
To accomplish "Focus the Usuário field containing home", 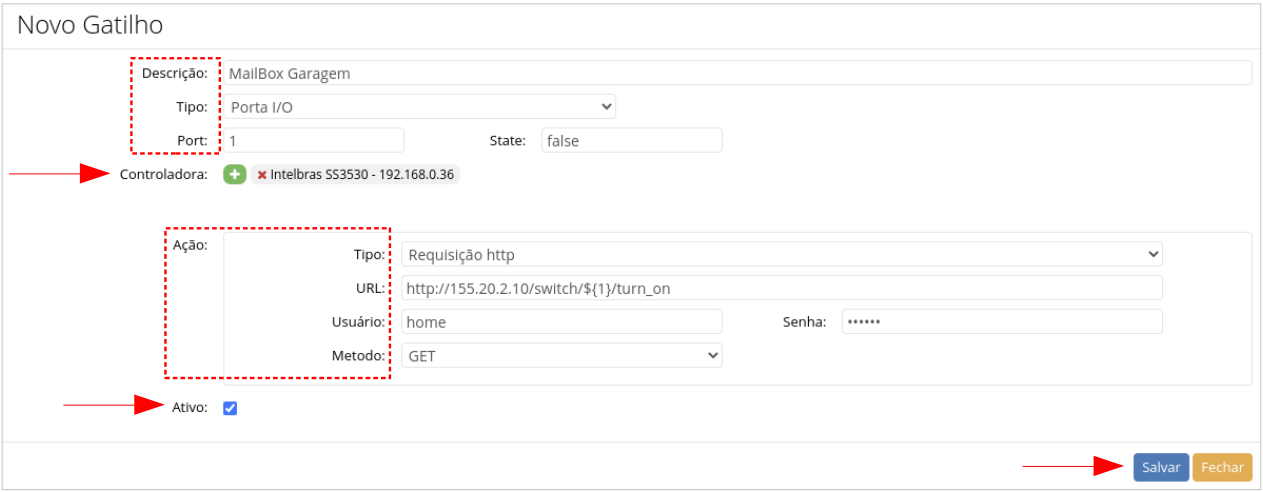I will click(x=561, y=322).
